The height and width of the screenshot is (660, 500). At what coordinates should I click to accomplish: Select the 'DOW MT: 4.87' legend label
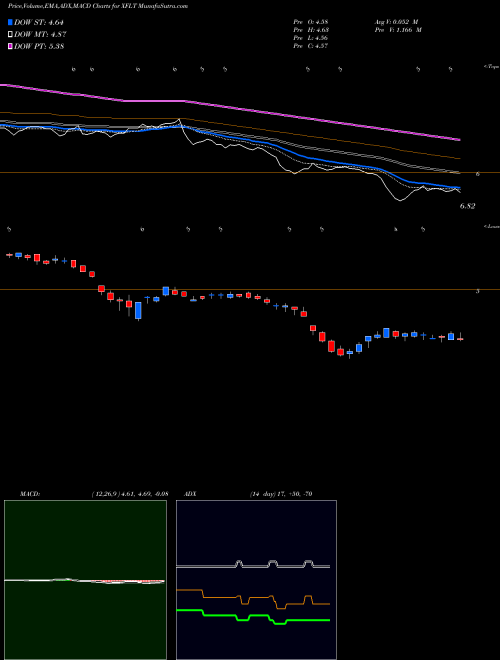(40, 35)
